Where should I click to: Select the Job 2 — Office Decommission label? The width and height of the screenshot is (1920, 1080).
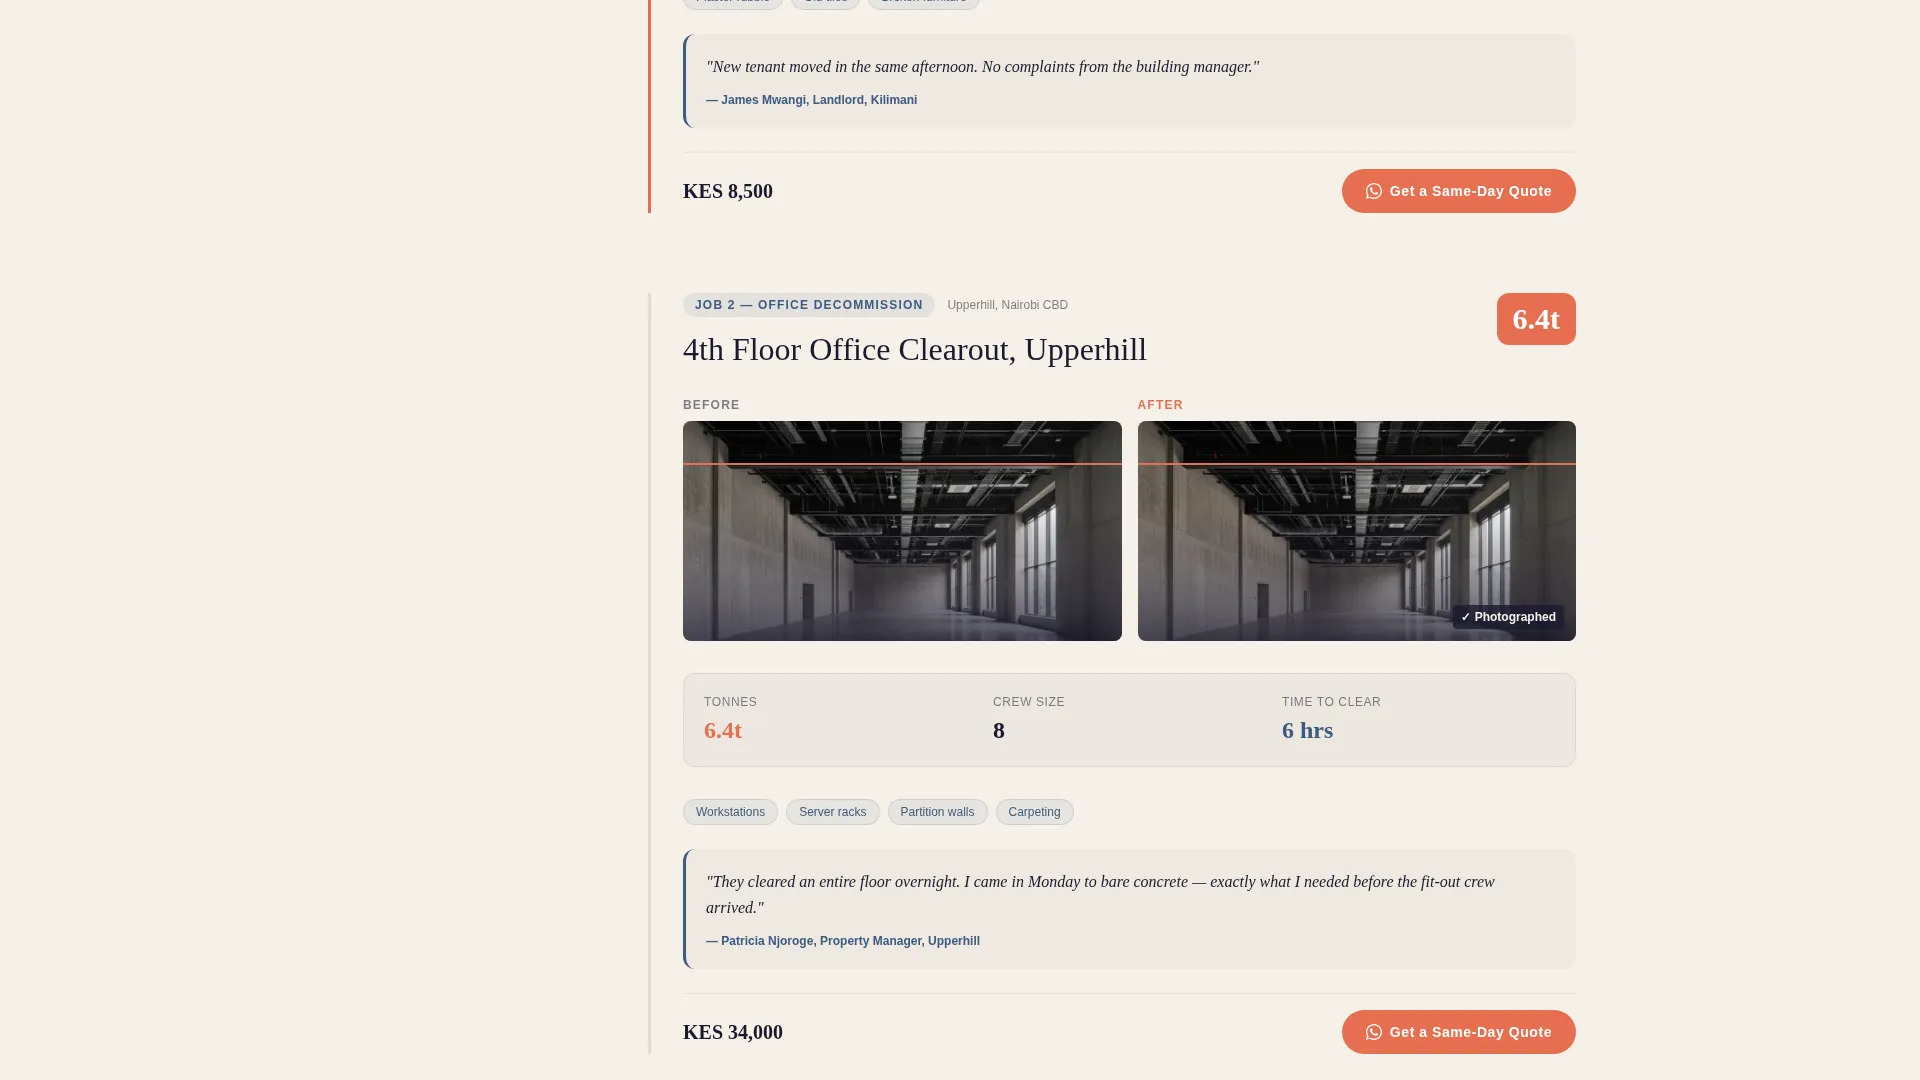808,305
